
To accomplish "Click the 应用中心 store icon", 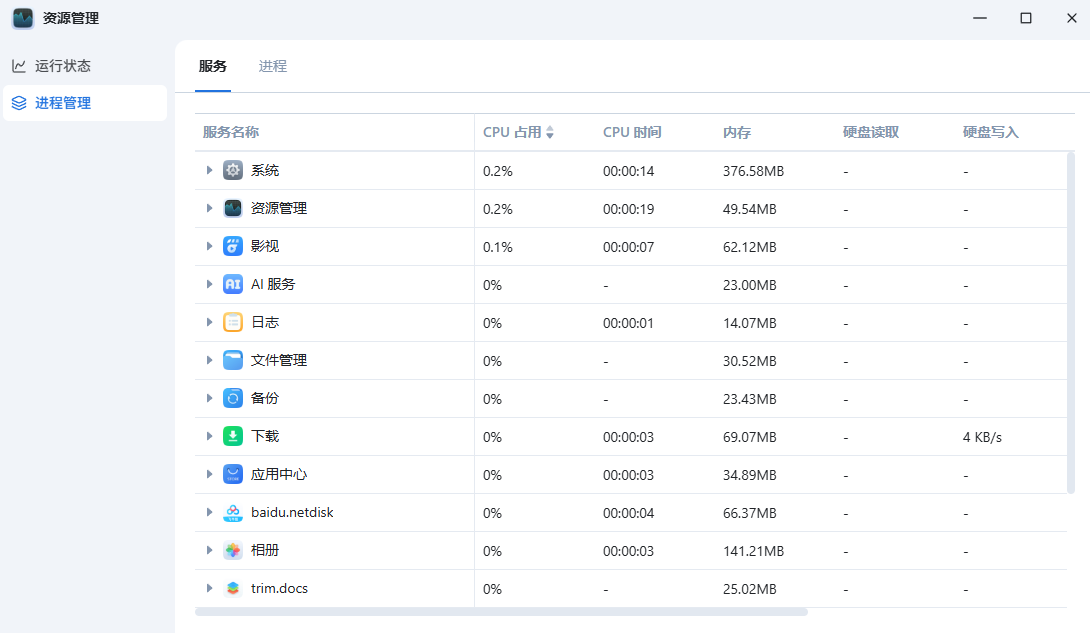I will (233, 475).
